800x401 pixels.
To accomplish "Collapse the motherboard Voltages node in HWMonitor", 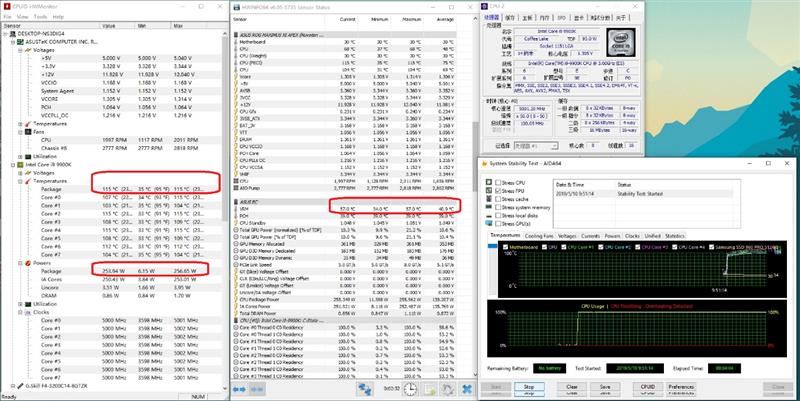I will (21, 50).
